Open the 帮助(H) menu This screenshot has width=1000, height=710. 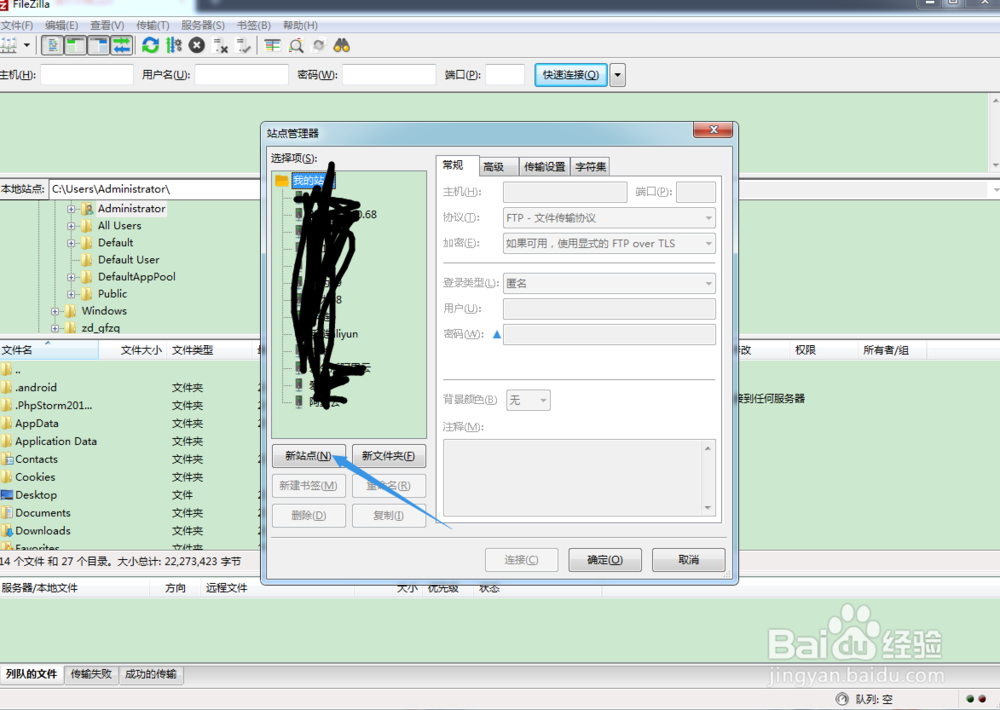click(300, 26)
